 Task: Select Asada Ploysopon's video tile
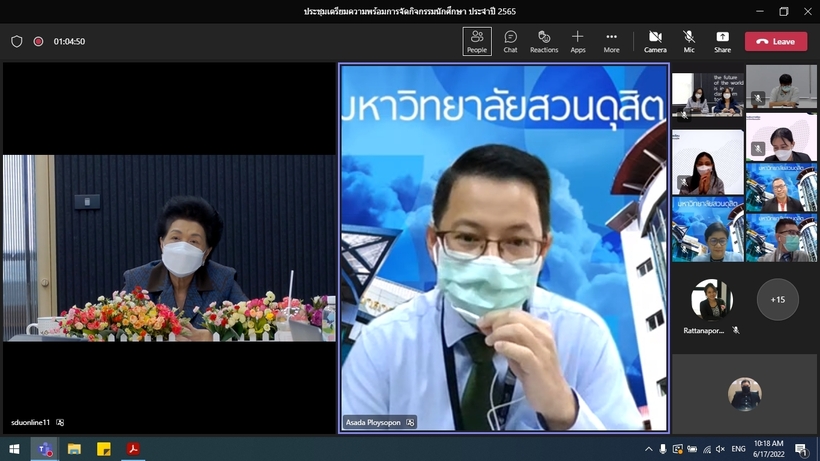pyautogui.click(x=504, y=248)
